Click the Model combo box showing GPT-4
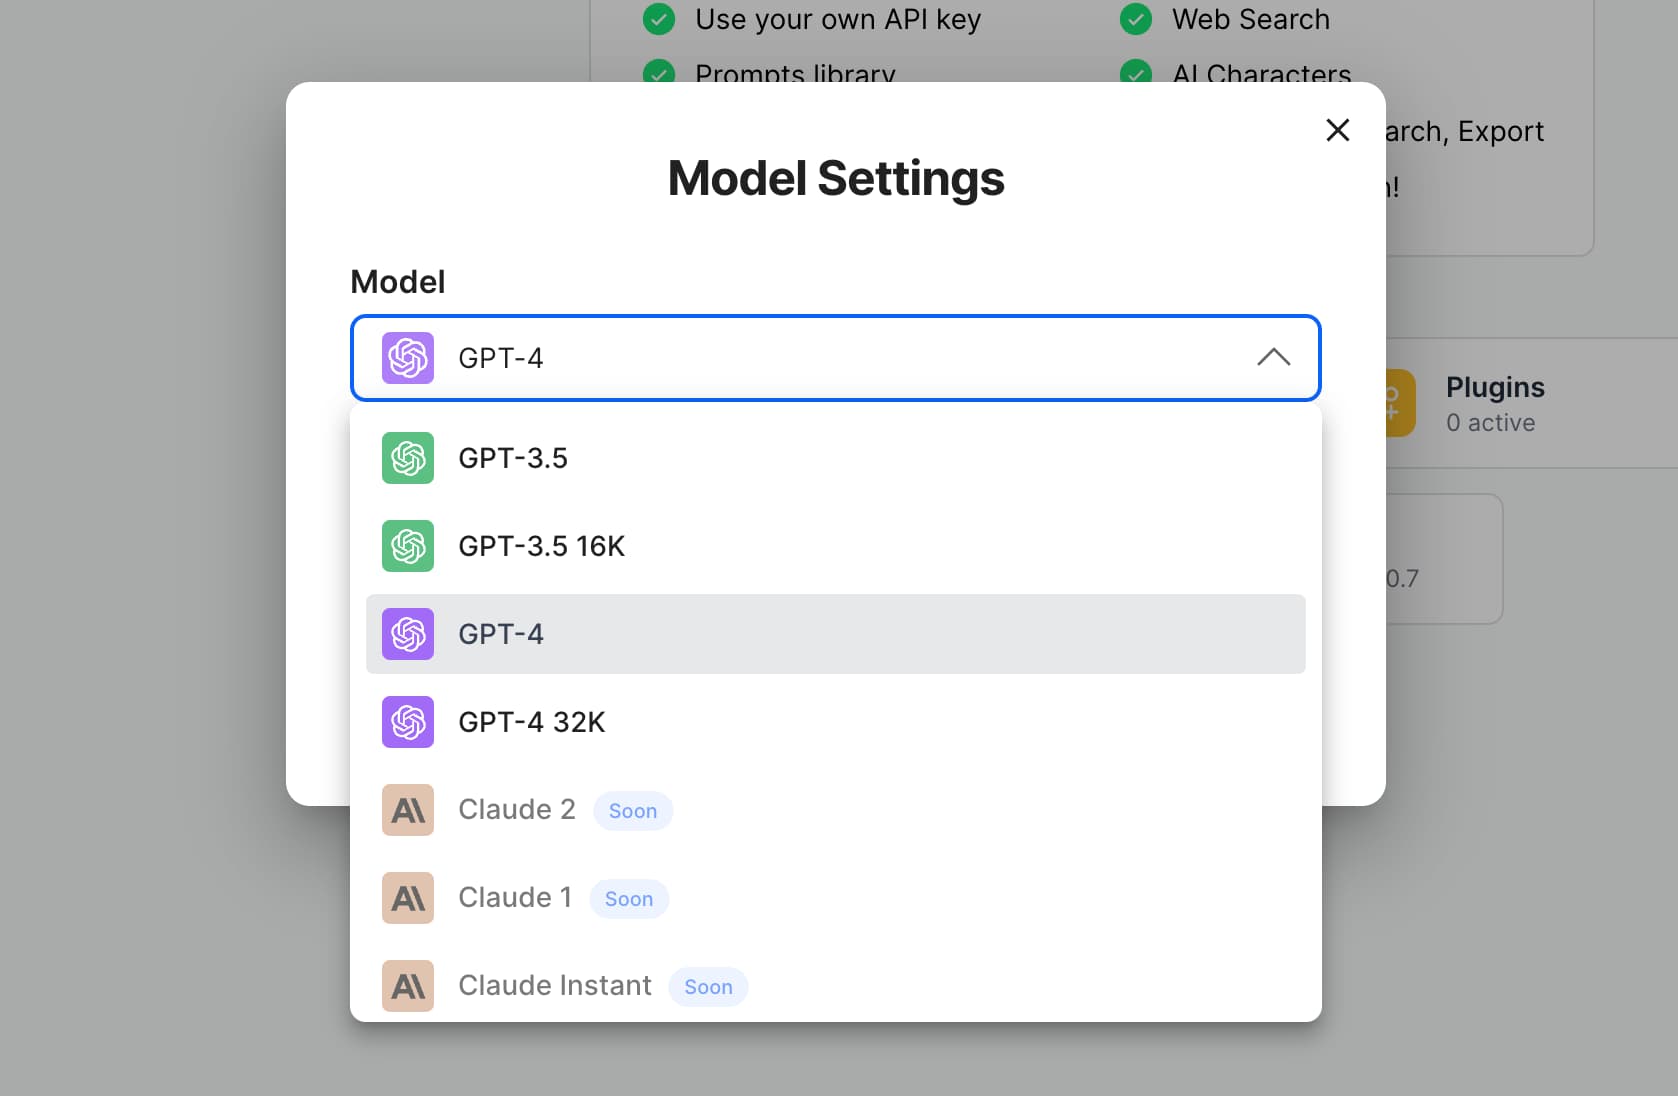 (x=835, y=358)
